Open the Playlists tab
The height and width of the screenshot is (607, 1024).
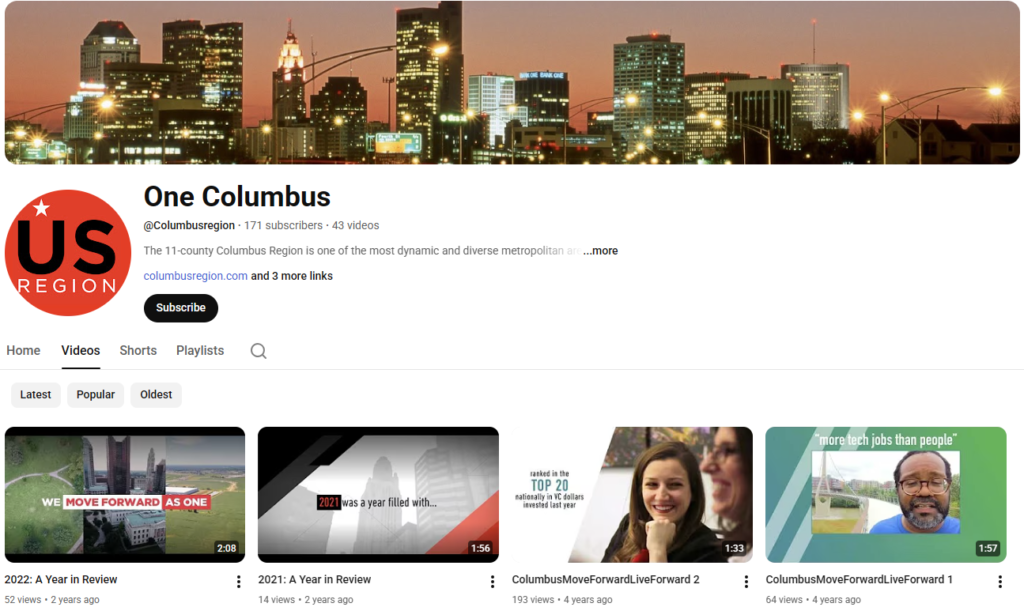point(200,351)
